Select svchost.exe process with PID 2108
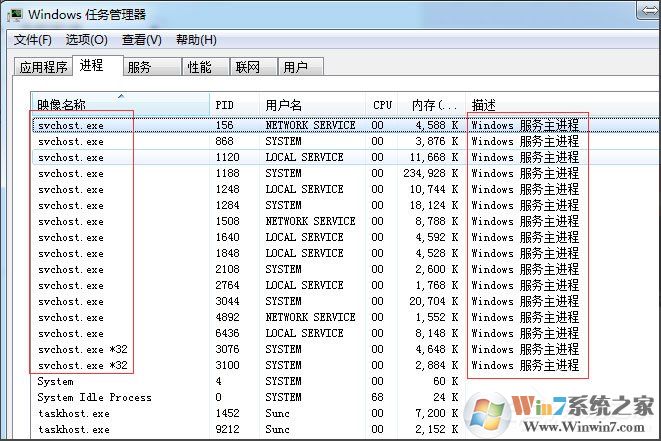 pyautogui.click(x=346, y=269)
